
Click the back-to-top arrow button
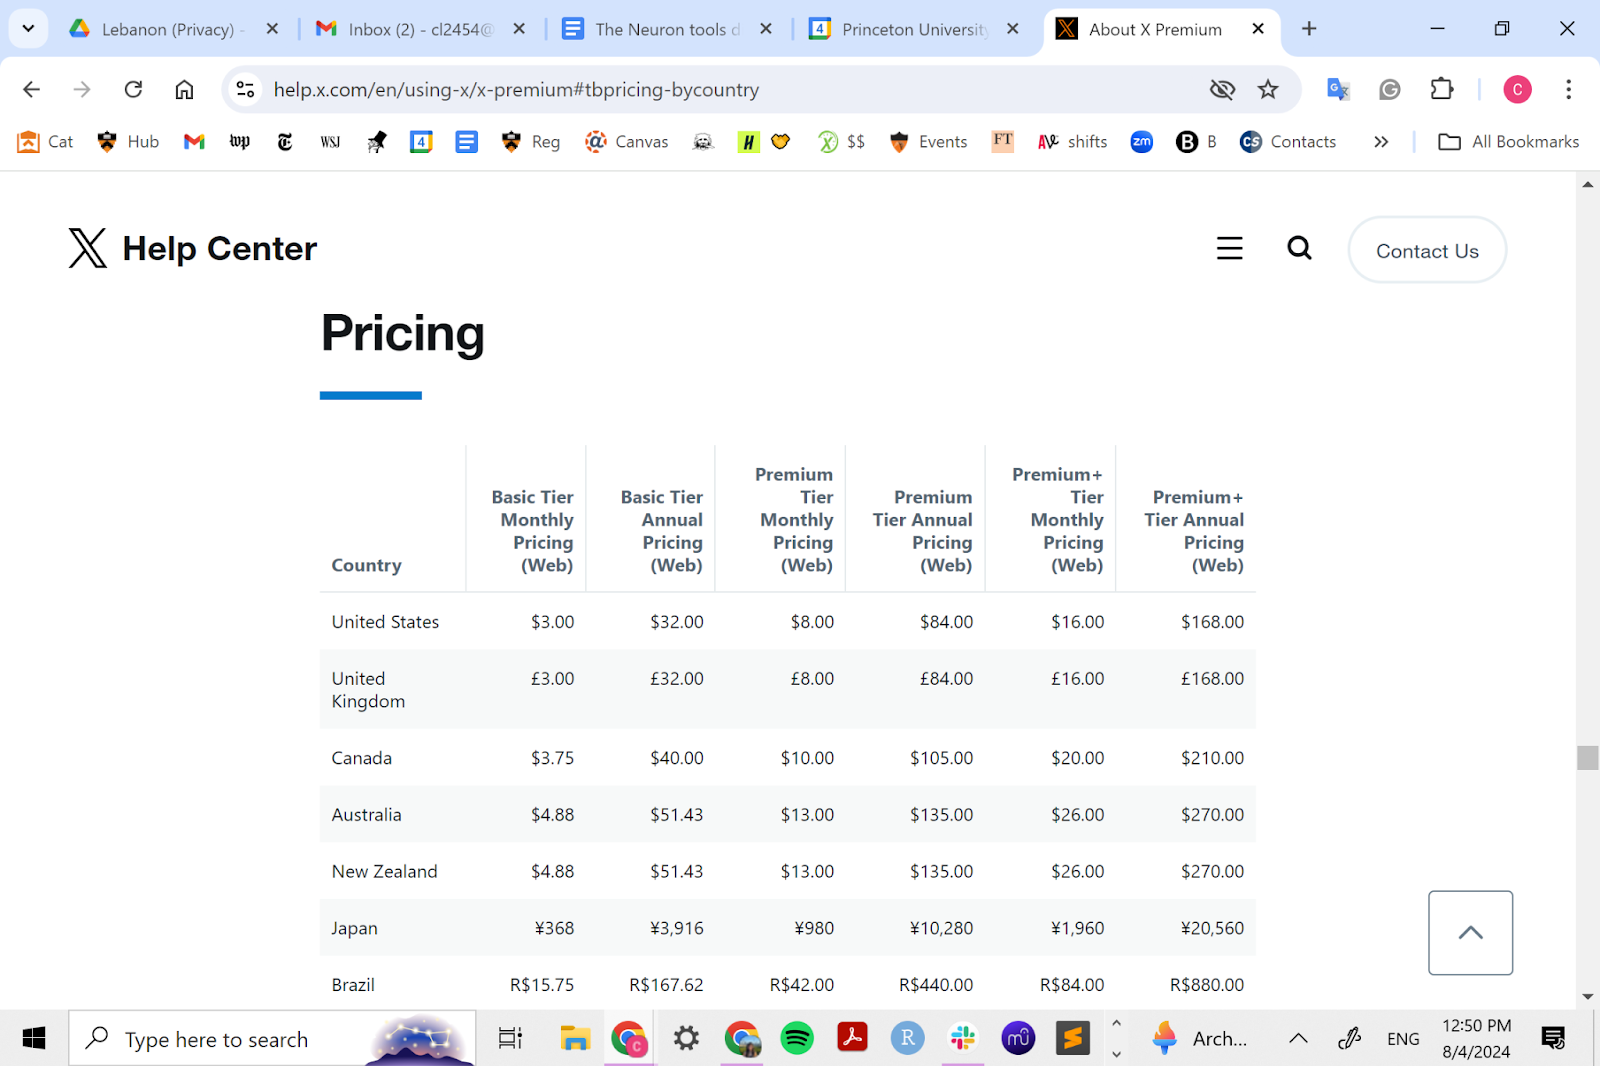1470,932
